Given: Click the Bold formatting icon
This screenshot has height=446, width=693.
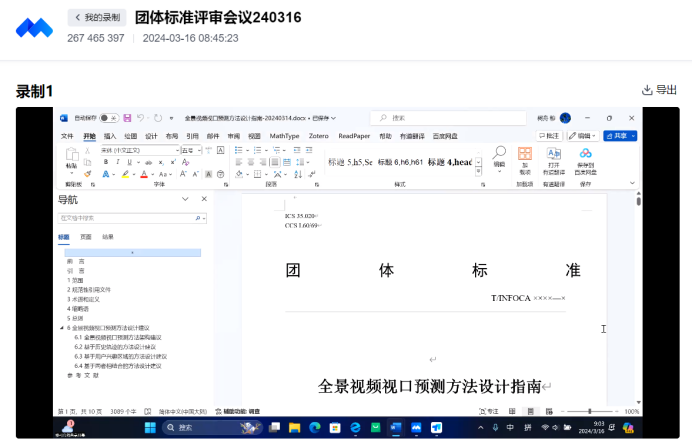Looking at the screenshot, I should click(x=104, y=162).
